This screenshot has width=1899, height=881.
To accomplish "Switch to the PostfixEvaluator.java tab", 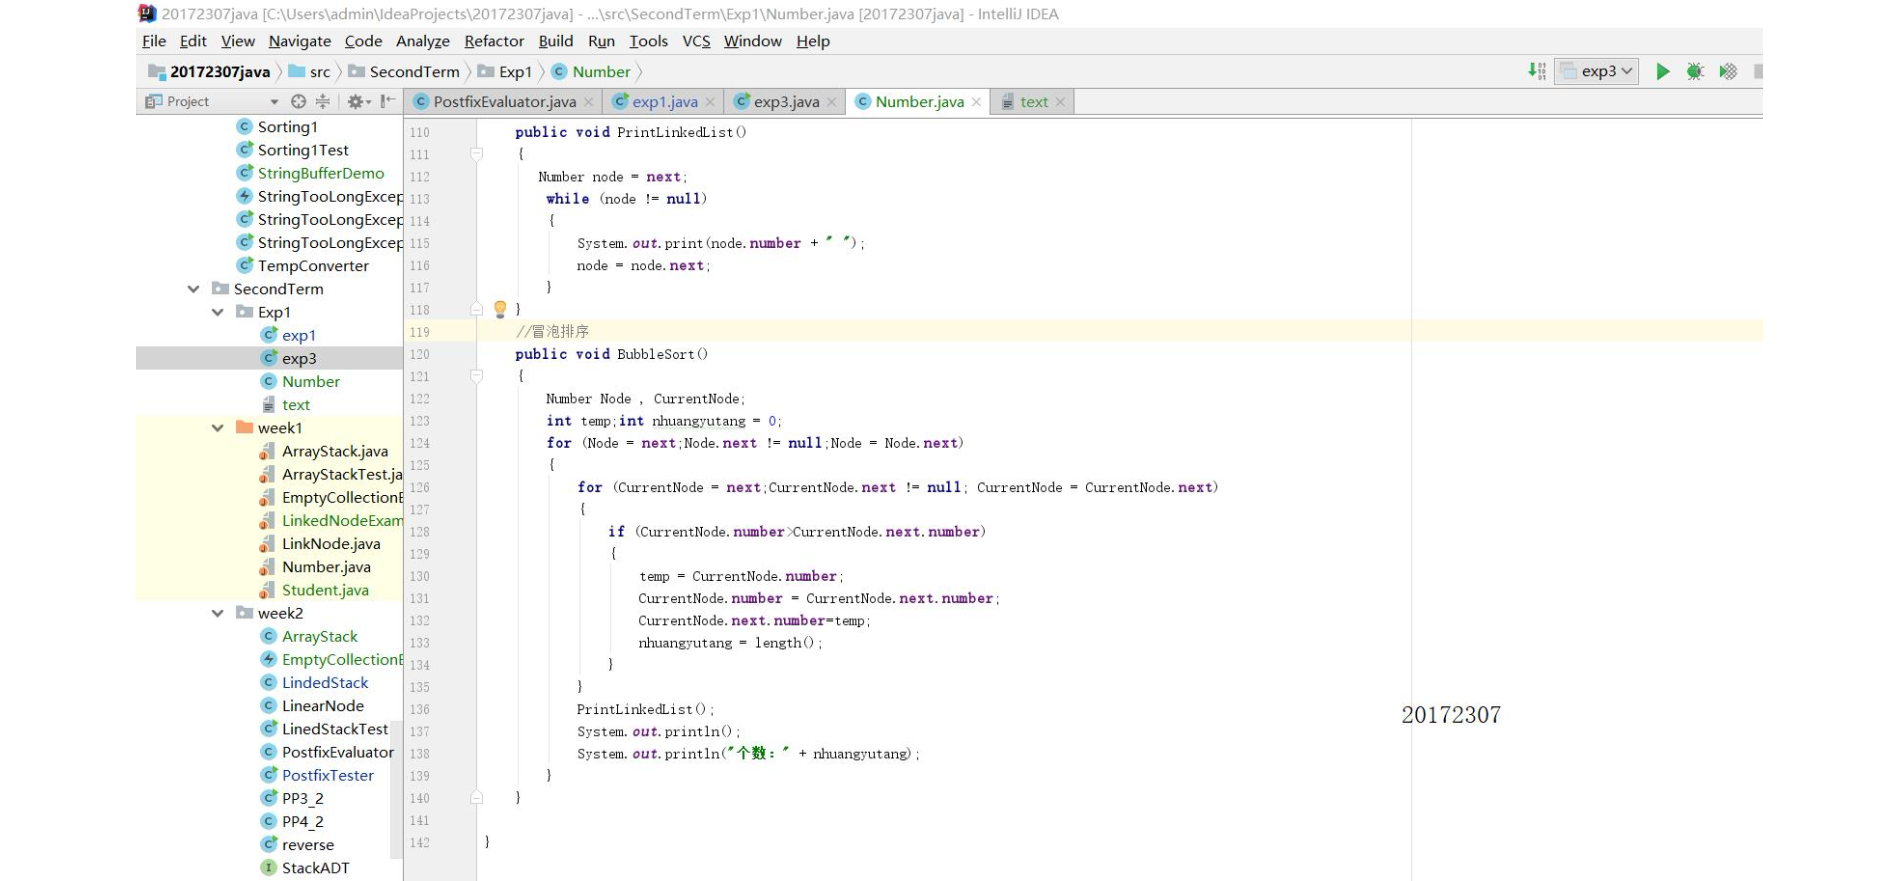I will point(504,101).
